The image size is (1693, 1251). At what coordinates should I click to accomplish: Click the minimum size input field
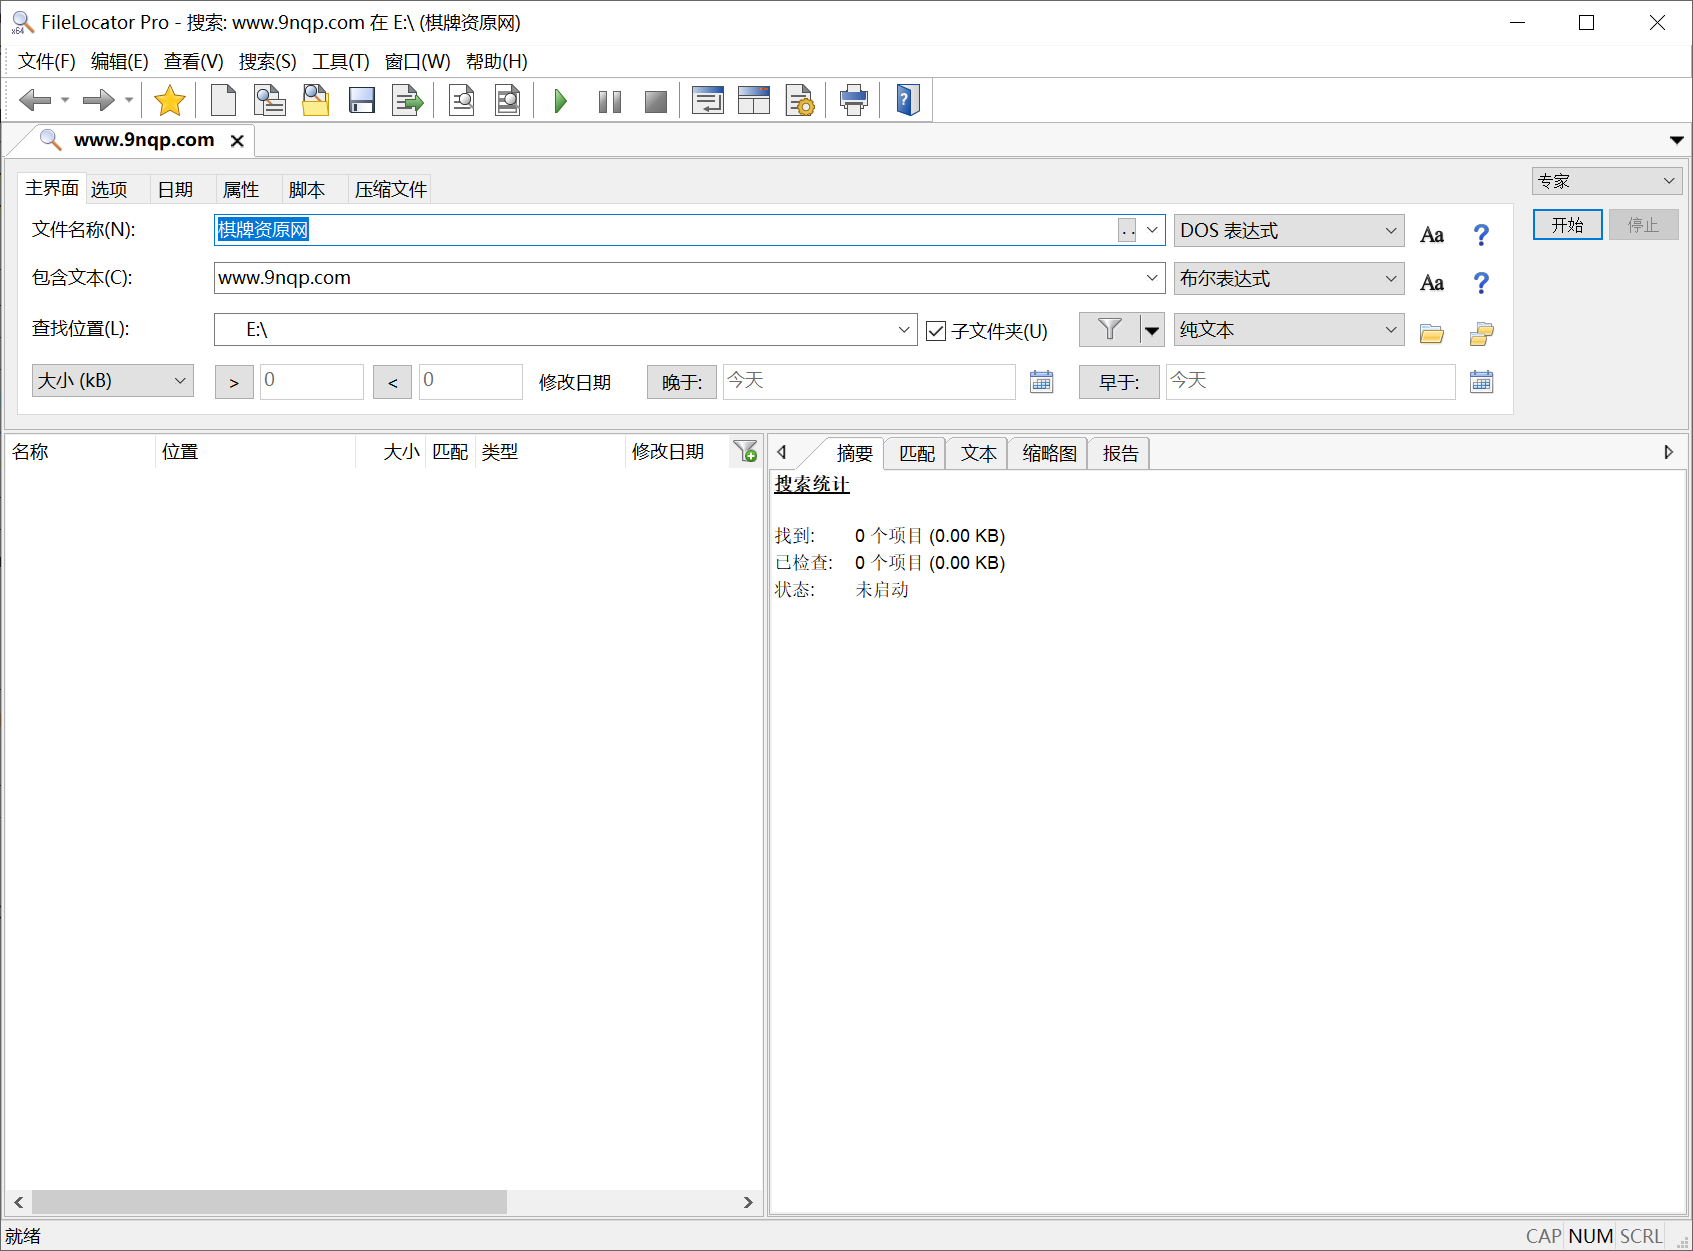[x=311, y=381]
